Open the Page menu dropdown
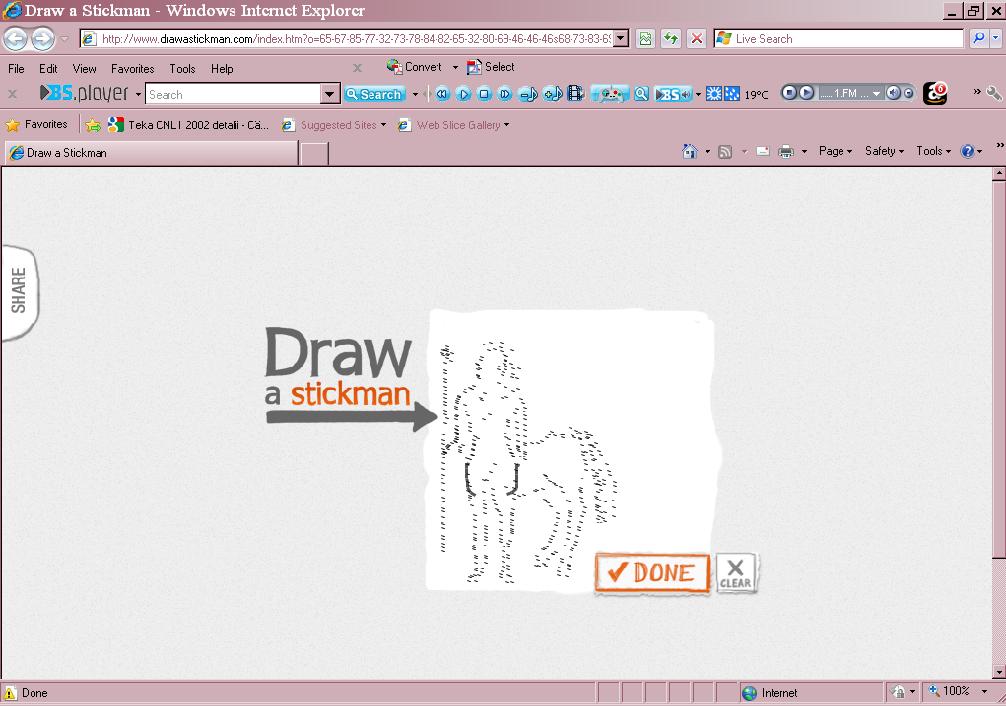Image resolution: width=1006 pixels, height=706 pixels. (835, 151)
